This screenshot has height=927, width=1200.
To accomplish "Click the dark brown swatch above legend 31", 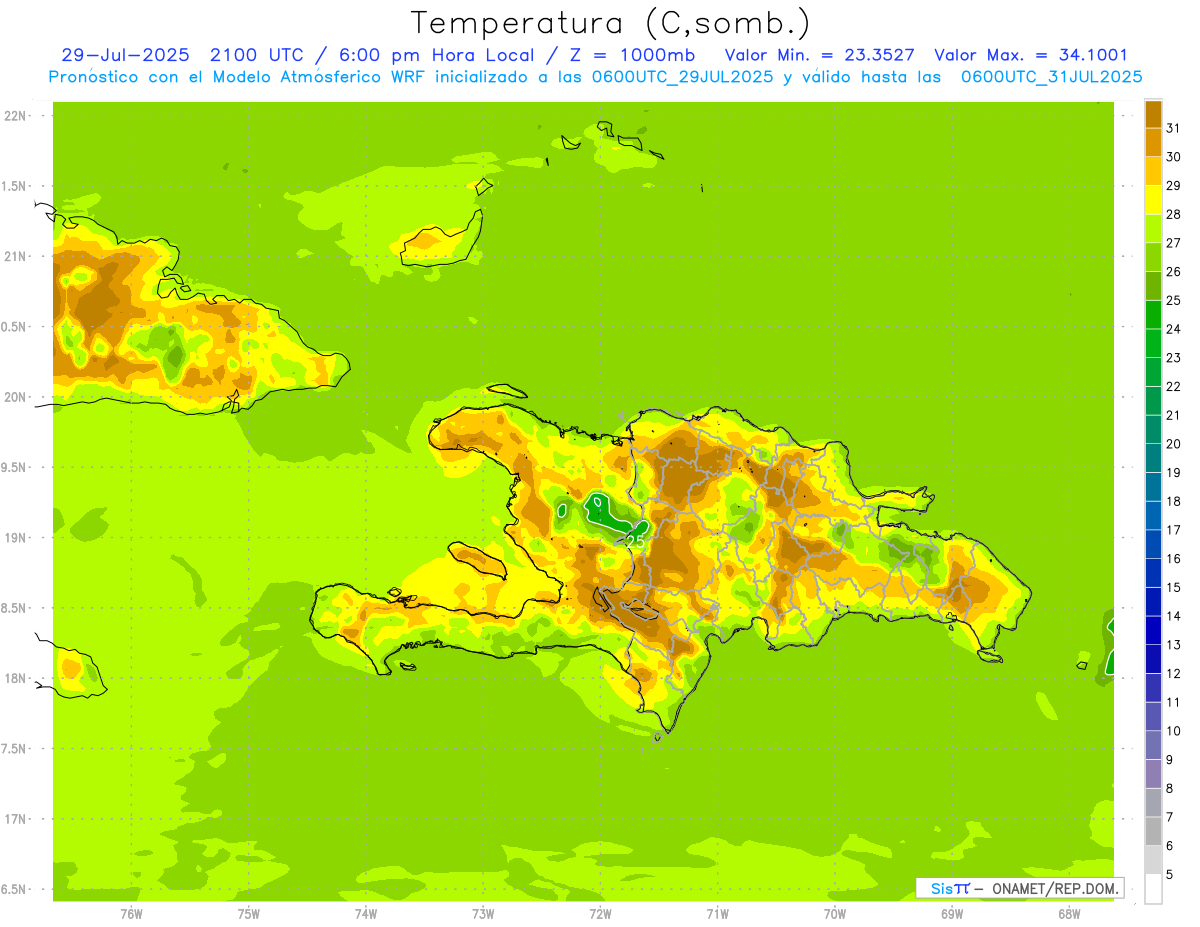I will pyautogui.click(x=1153, y=114).
